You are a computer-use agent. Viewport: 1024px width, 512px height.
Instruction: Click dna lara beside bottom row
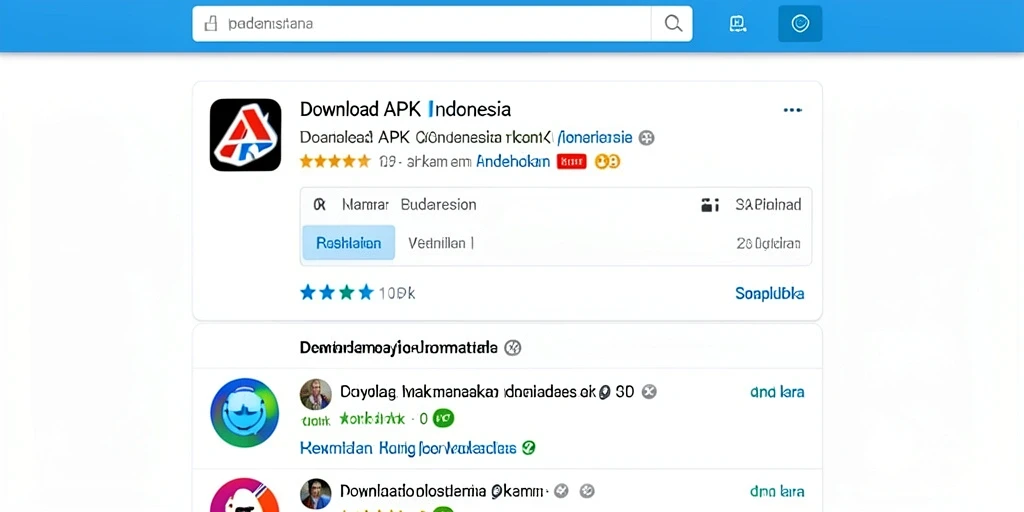(x=777, y=491)
